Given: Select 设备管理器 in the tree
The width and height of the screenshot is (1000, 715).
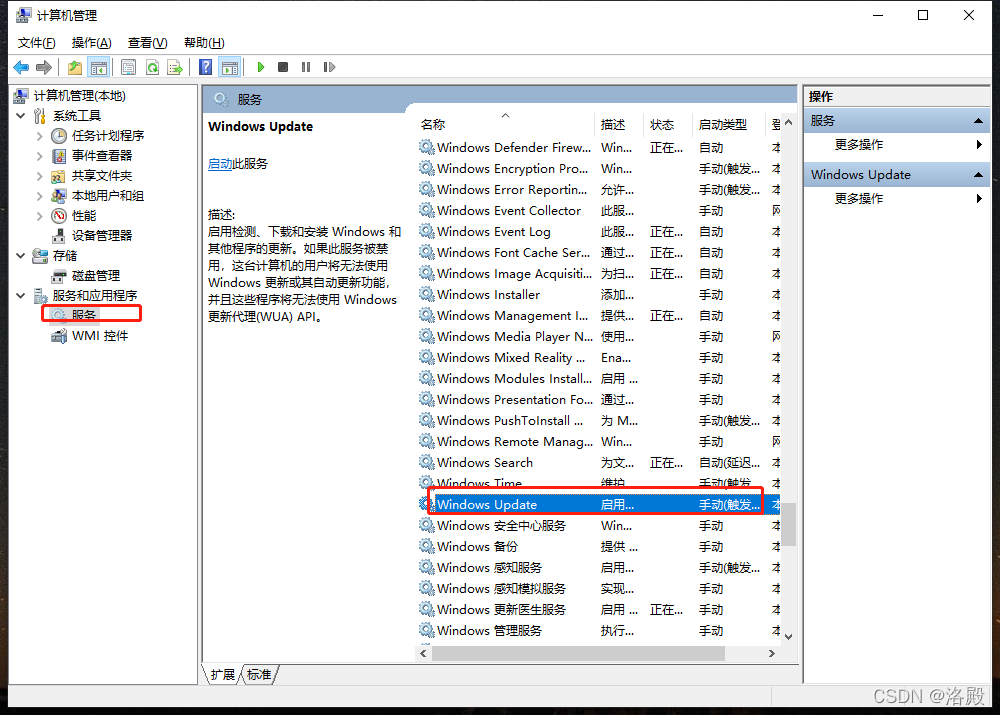Looking at the screenshot, I should coord(102,236).
